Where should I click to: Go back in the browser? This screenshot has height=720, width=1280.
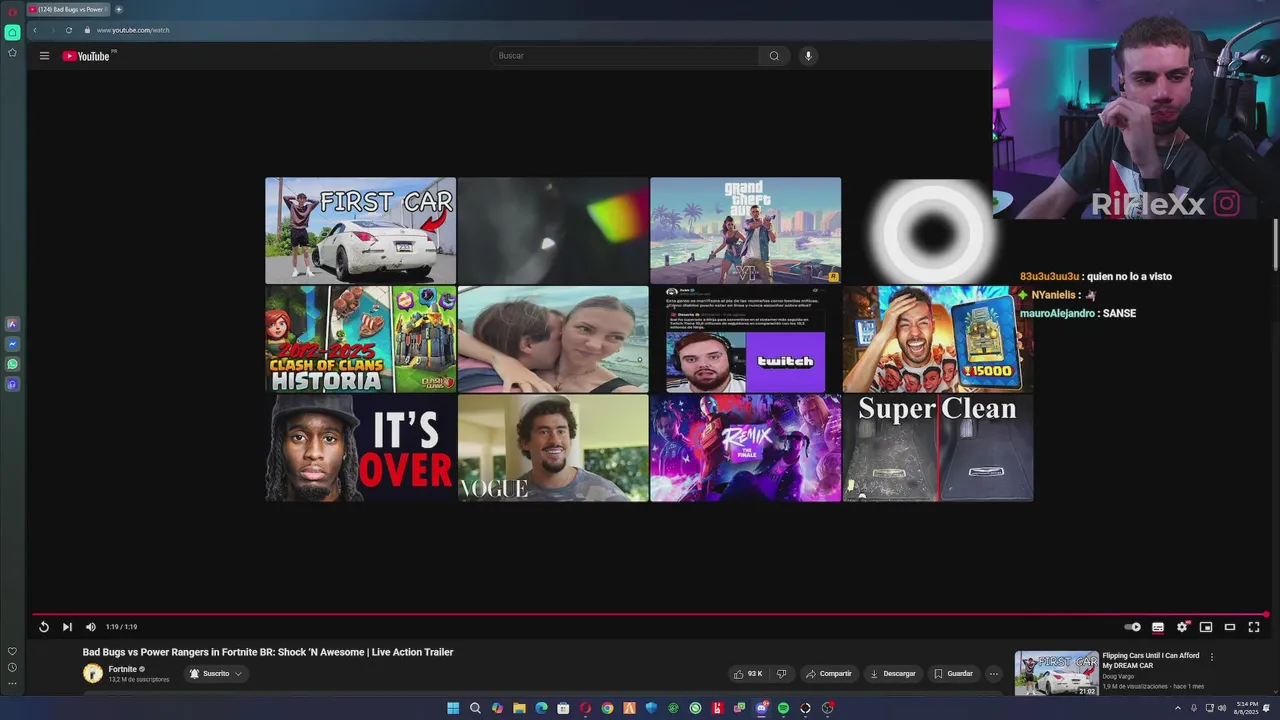(35, 30)
